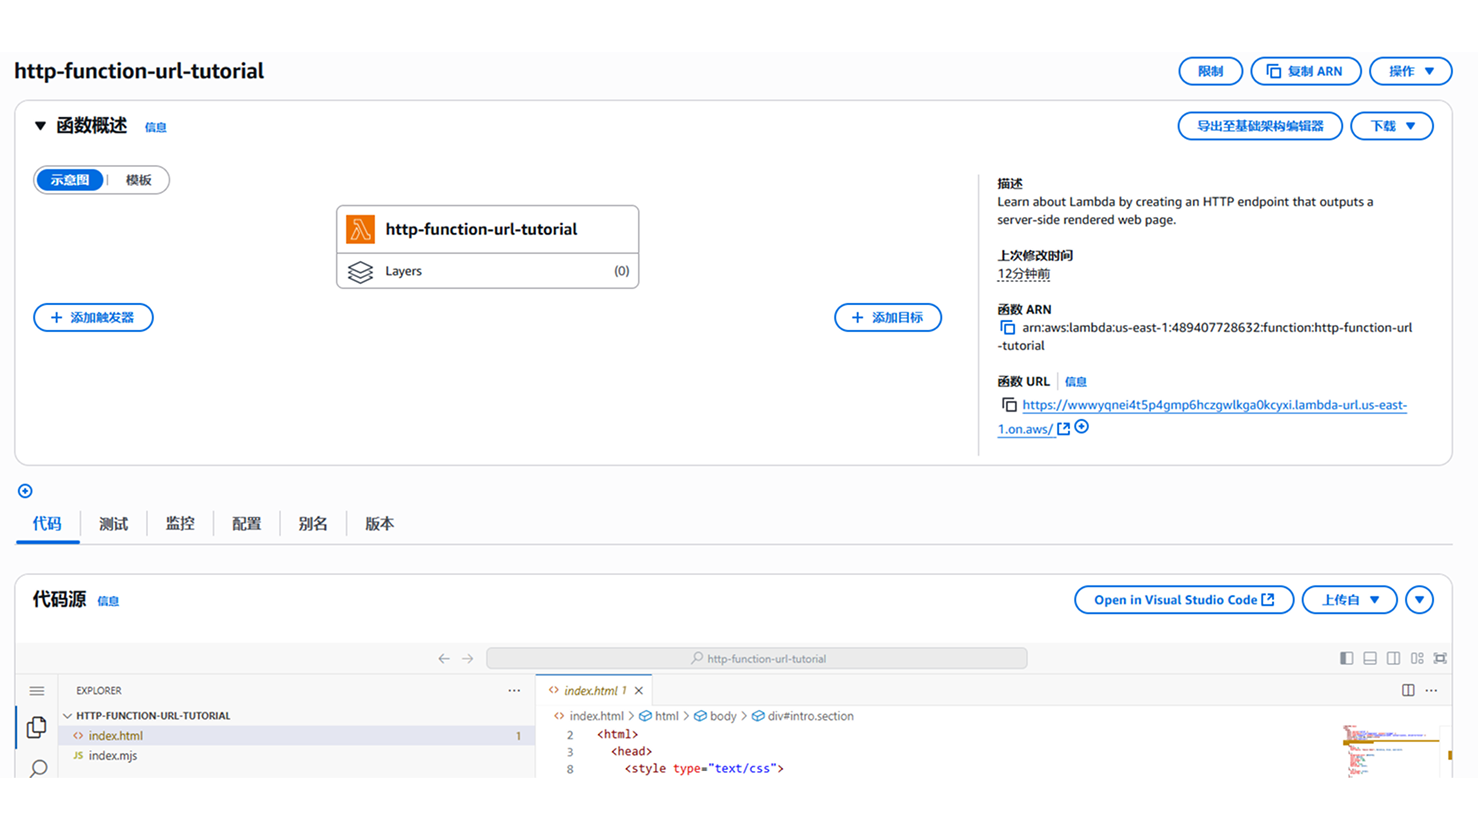The width and height of the screenshot is (1478, 830).
Task: Click the search magnifier icon in the editor sidebar
Action: (38, 768)
